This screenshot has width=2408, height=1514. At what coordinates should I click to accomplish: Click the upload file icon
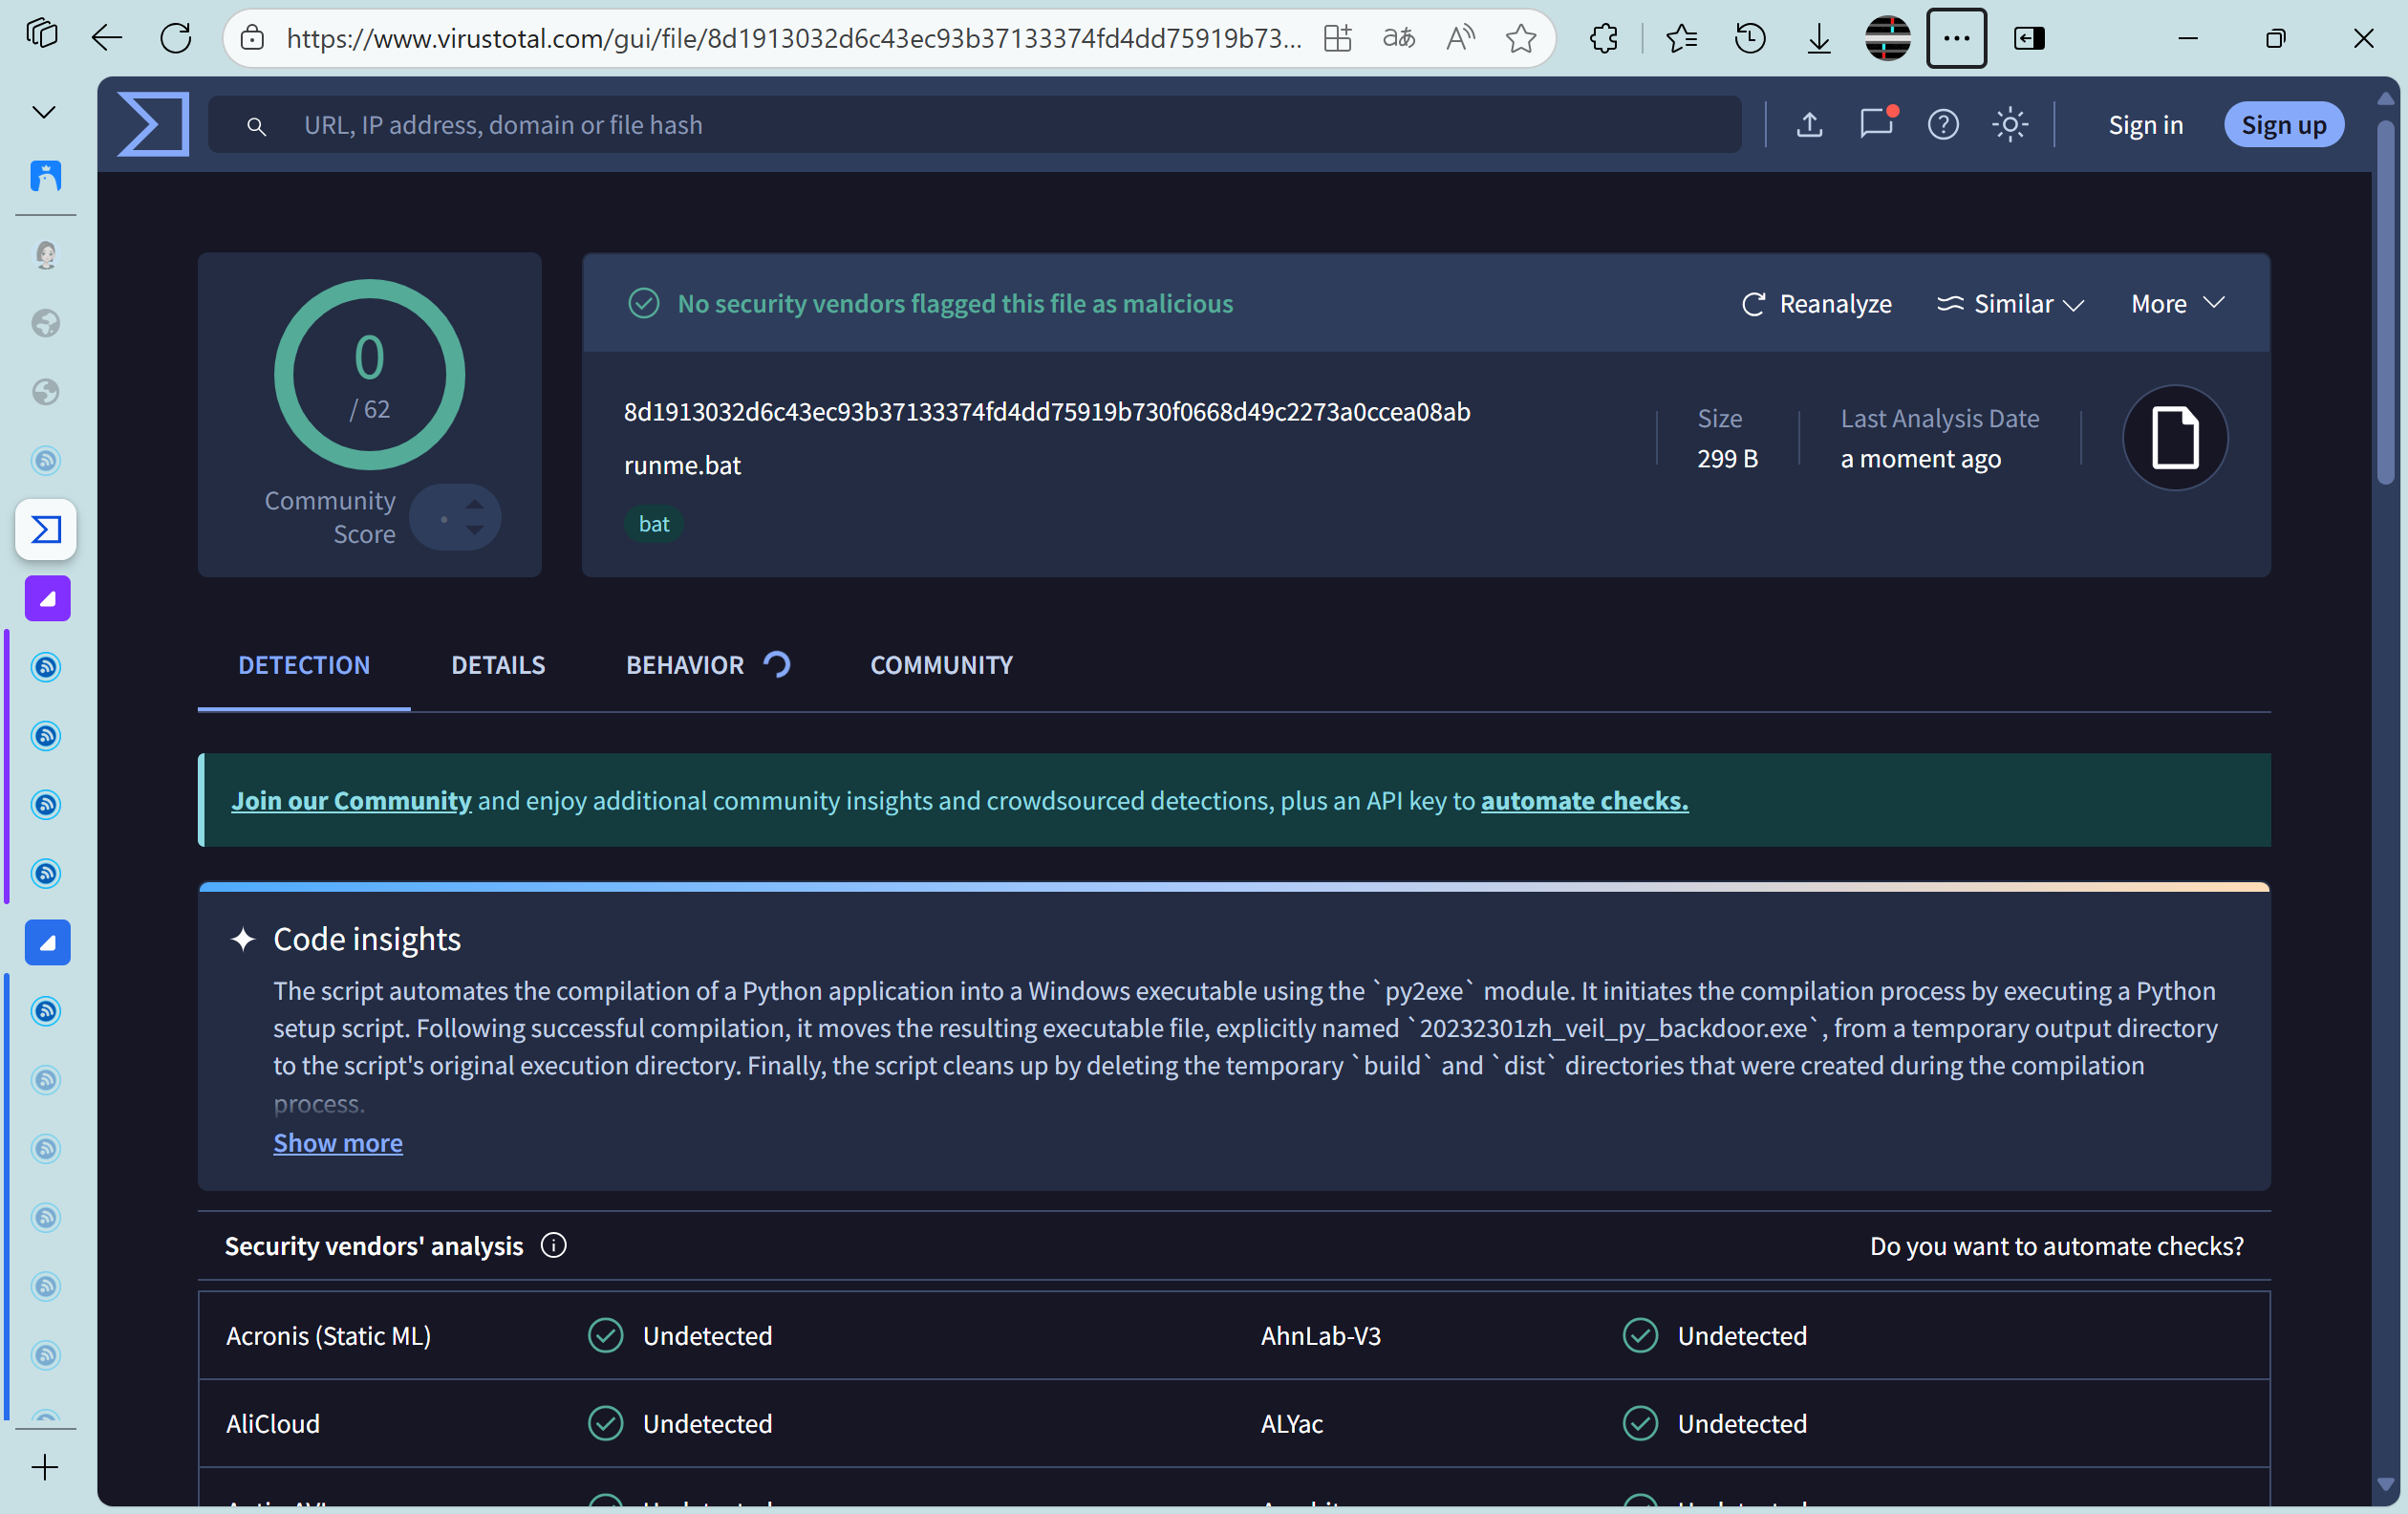(1809, 124)
